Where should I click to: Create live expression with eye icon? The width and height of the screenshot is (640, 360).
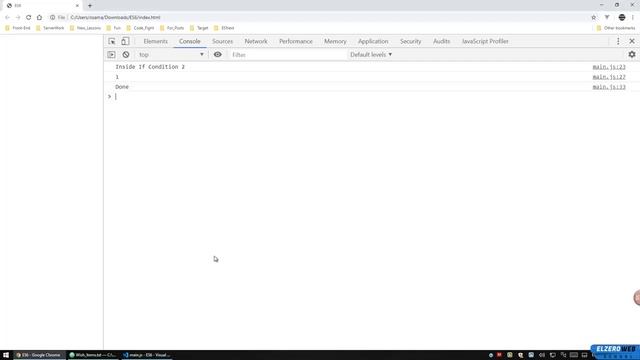[x=218, y=54]
